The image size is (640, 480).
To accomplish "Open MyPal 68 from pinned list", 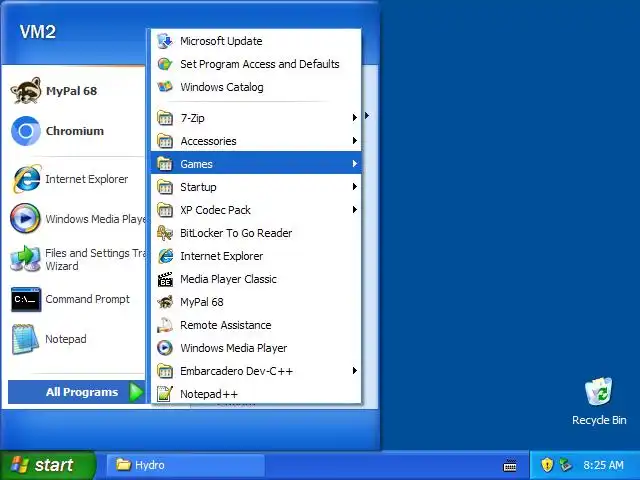I will tap(73, 91).
